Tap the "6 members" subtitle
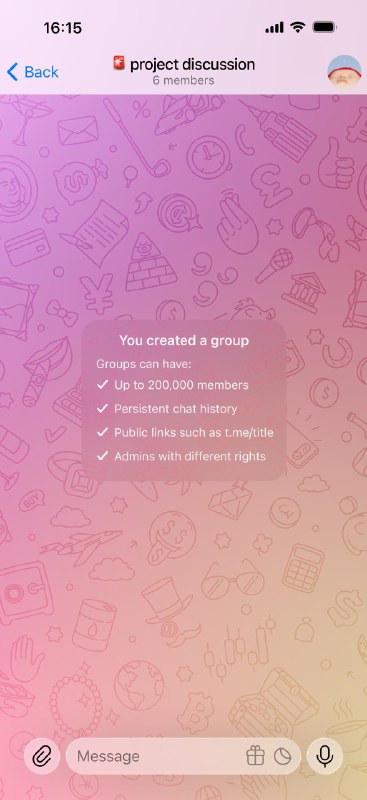 point(183,81)
